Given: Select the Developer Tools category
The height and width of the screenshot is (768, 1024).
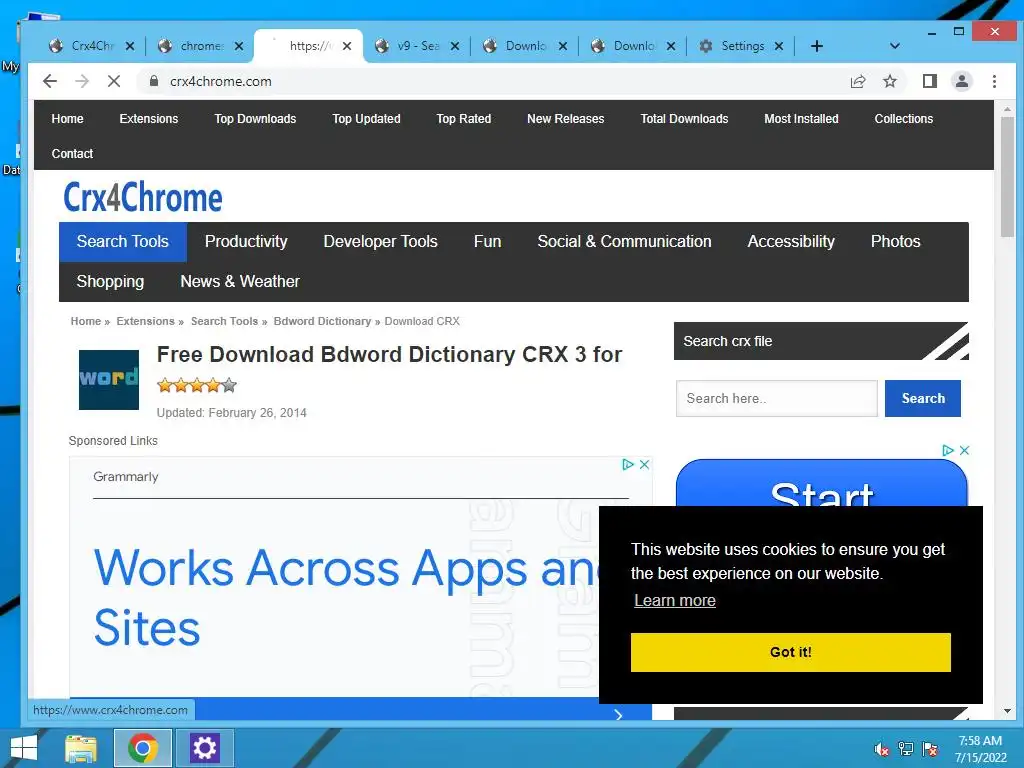Looking at the screenshot, I should (381, 242).
